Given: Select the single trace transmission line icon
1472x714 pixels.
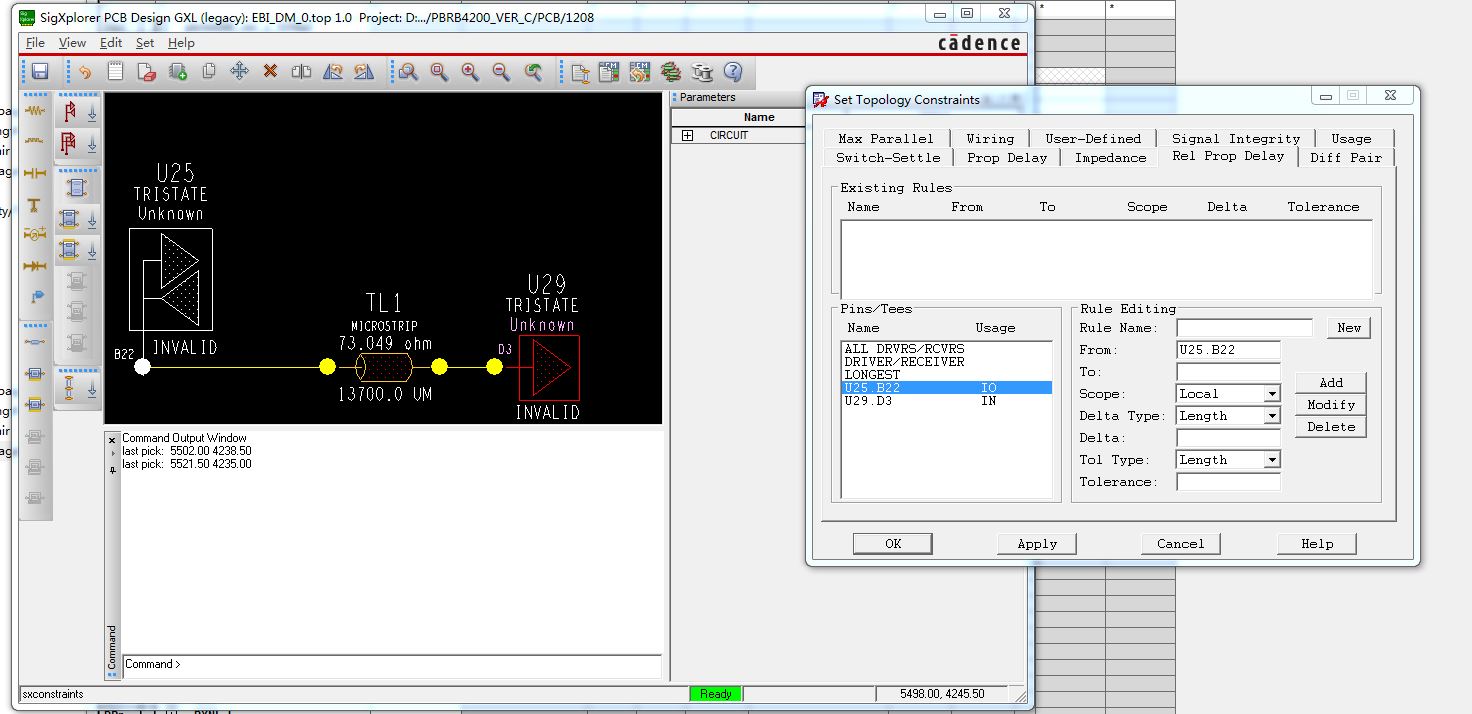Looking at the screenshot, I should [35, 343].
